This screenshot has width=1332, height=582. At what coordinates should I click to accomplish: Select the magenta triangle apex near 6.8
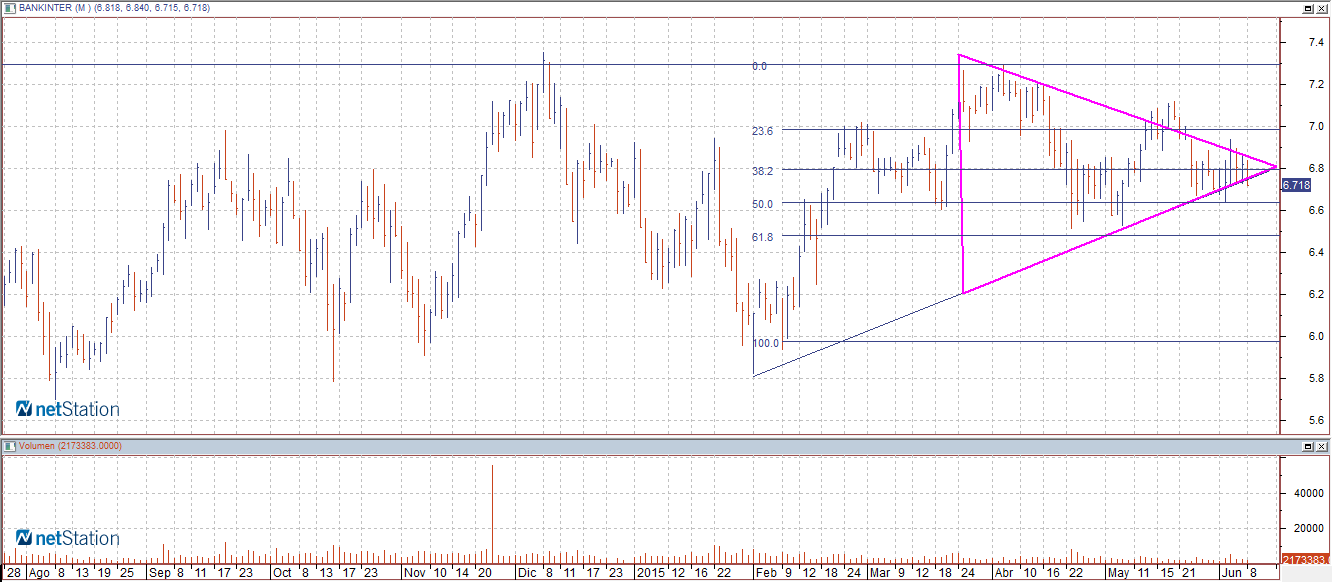[x=1276, y=167]
